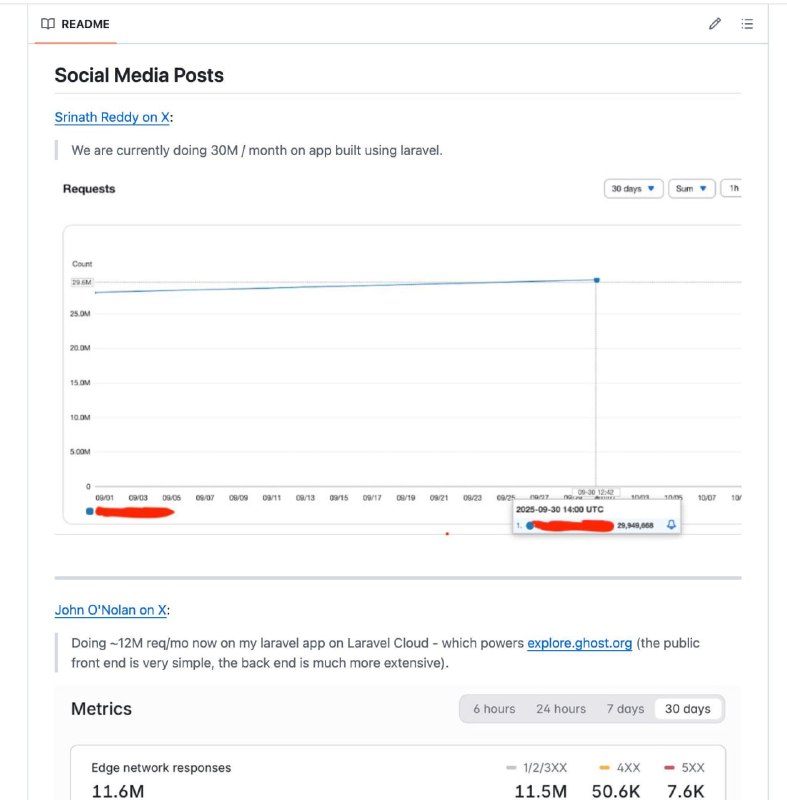Image resolution: width=787 pixels, height=800 pixels.
Task: Click the orange 4XX legend swatch
Action: coord(604,768)
